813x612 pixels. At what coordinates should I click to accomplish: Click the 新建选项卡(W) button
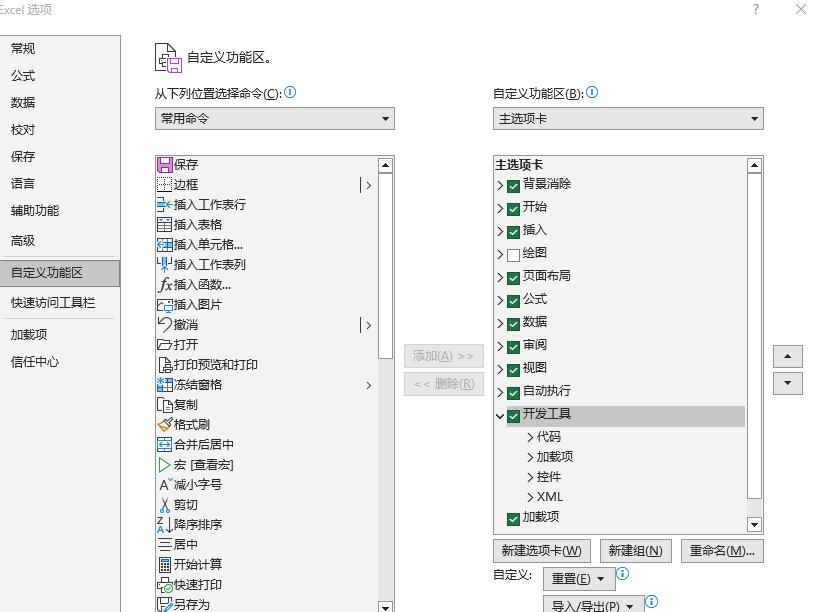click(x=542, y=551)
